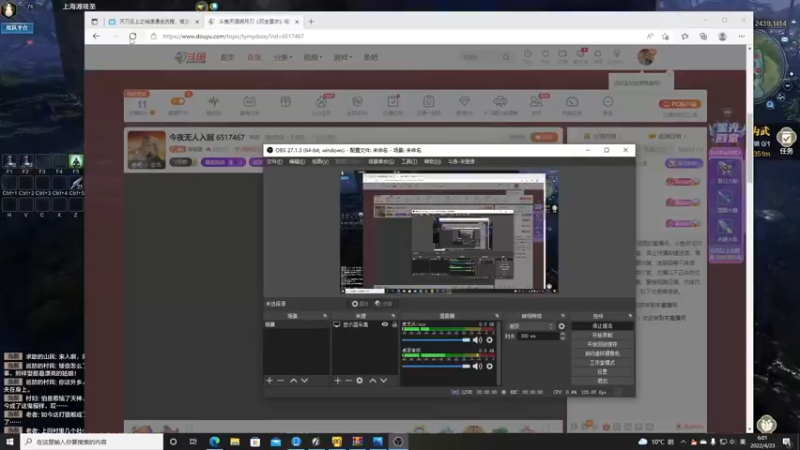Open Douyu games dropdown in navigation
The width and height of the screenshot is (800, 450).
(342, 57)
